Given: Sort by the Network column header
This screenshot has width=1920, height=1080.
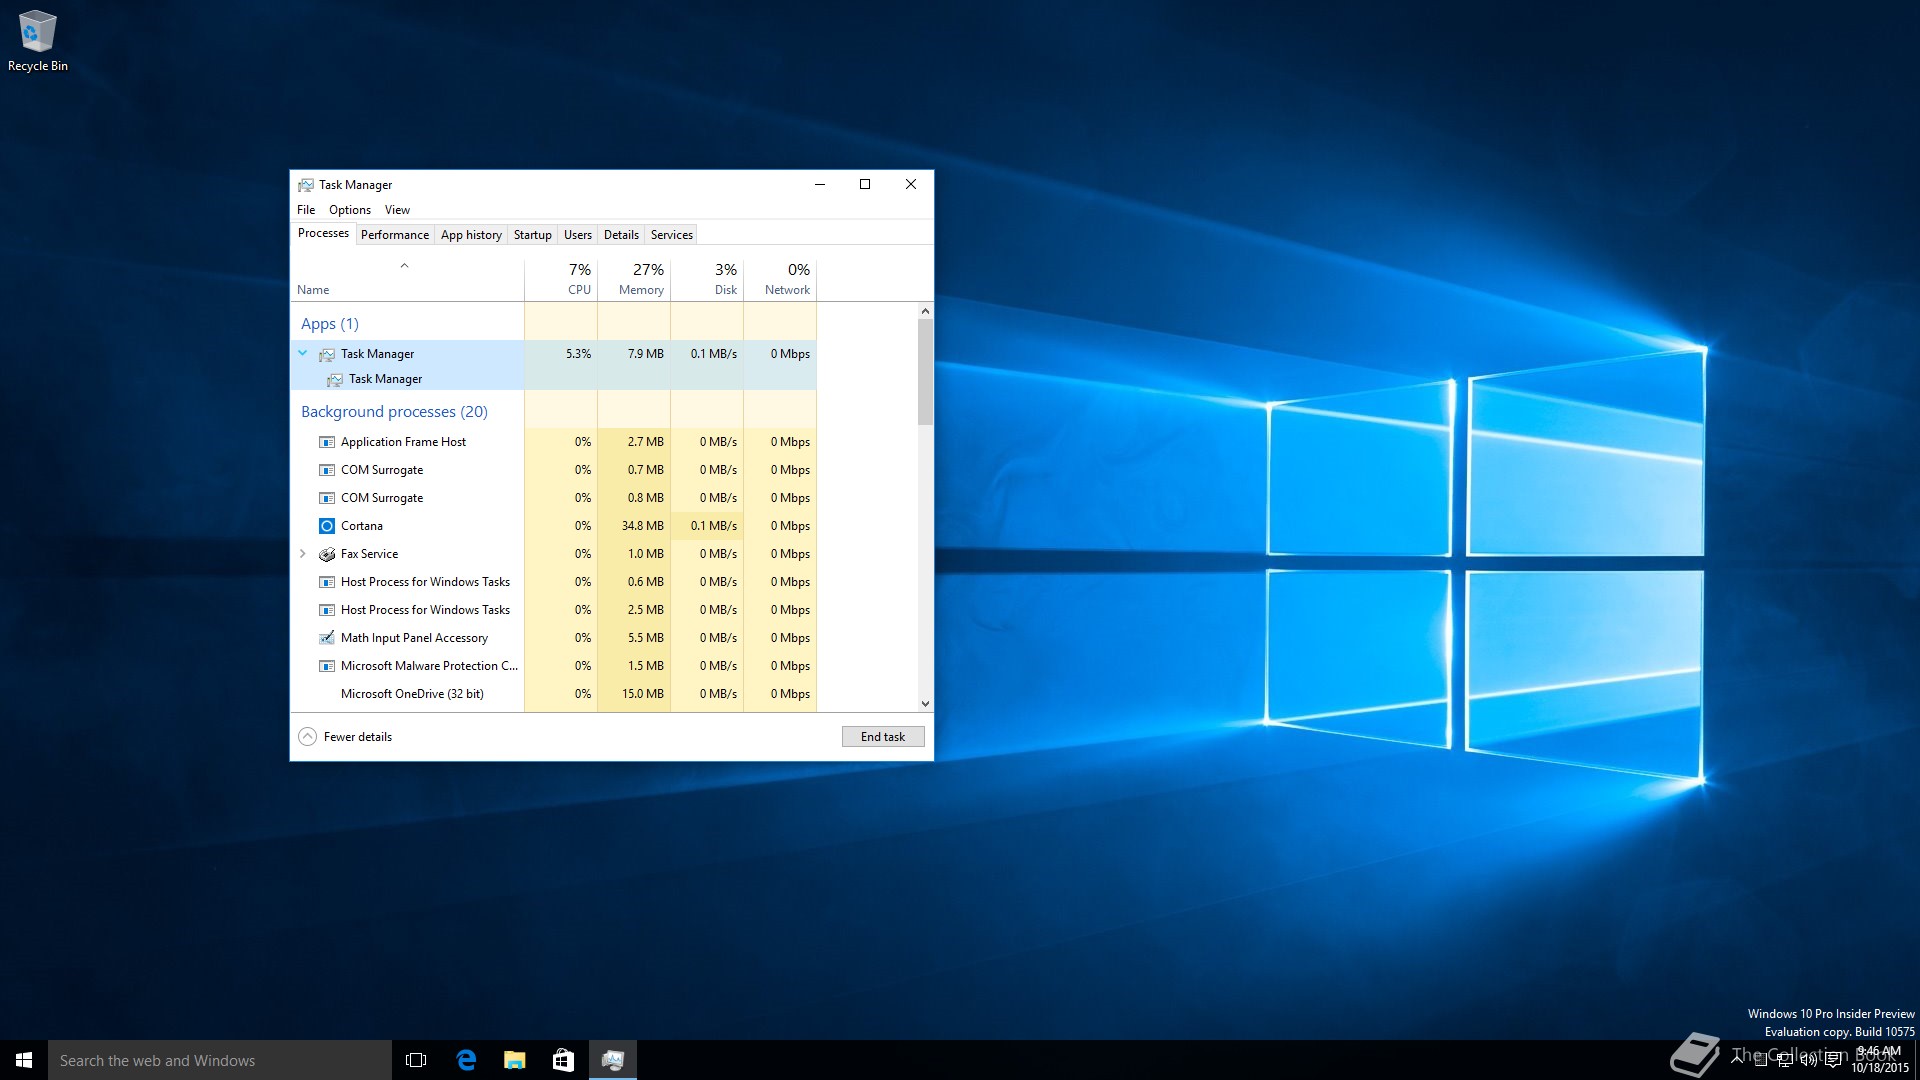Looking at the screenshot, I should click(780, 279).
